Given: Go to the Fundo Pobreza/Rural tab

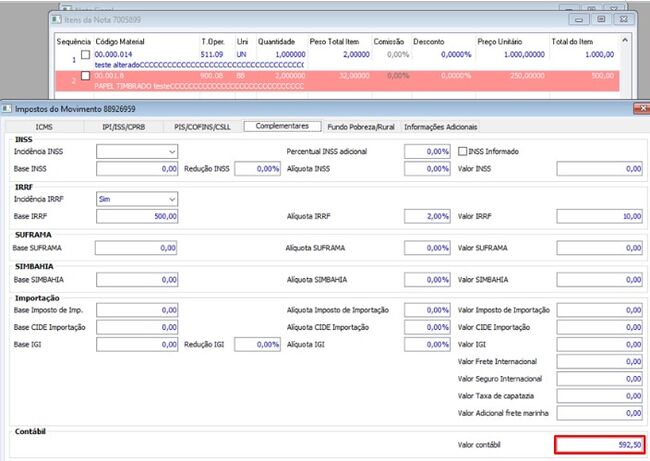Looking at the screenshot, I should pyautogui.click(x=361, y=127).
